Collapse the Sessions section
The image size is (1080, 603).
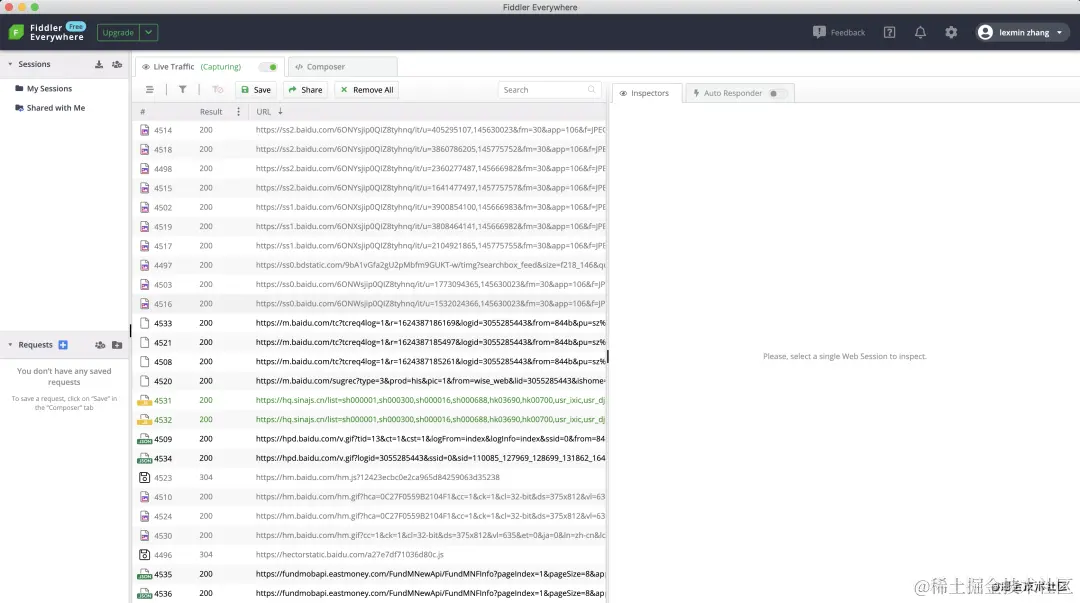(x=10, y=64)
